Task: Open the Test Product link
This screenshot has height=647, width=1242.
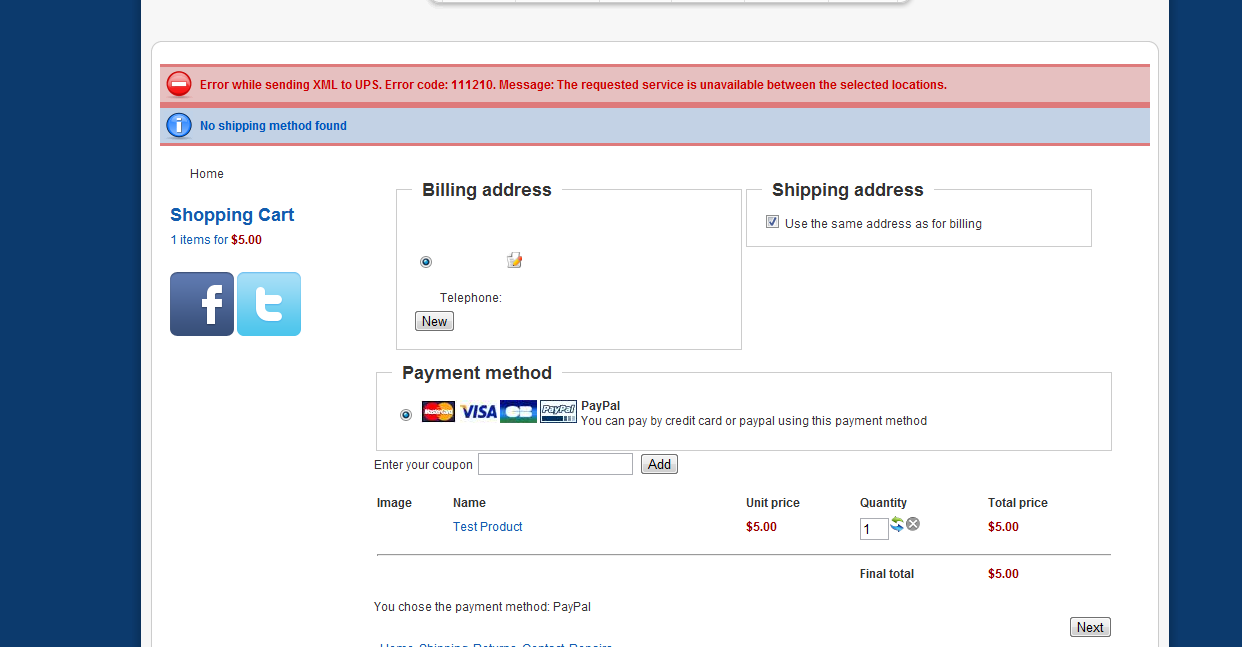Action: 488,527
